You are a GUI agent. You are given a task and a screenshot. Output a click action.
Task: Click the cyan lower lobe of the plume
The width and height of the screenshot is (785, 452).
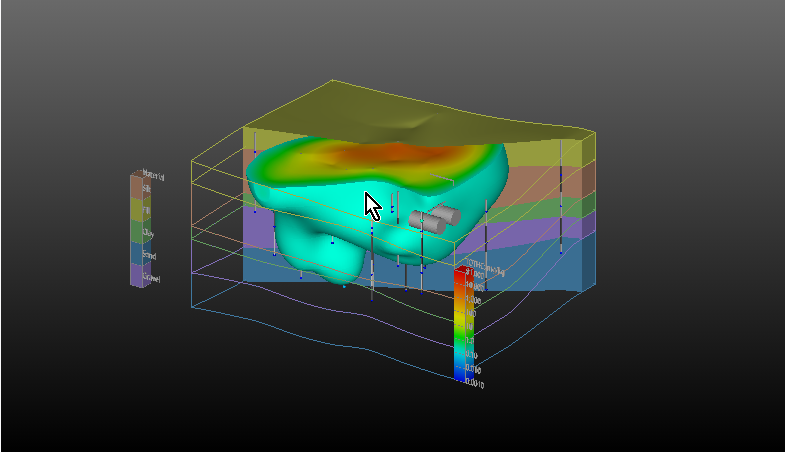click(330, 257)
